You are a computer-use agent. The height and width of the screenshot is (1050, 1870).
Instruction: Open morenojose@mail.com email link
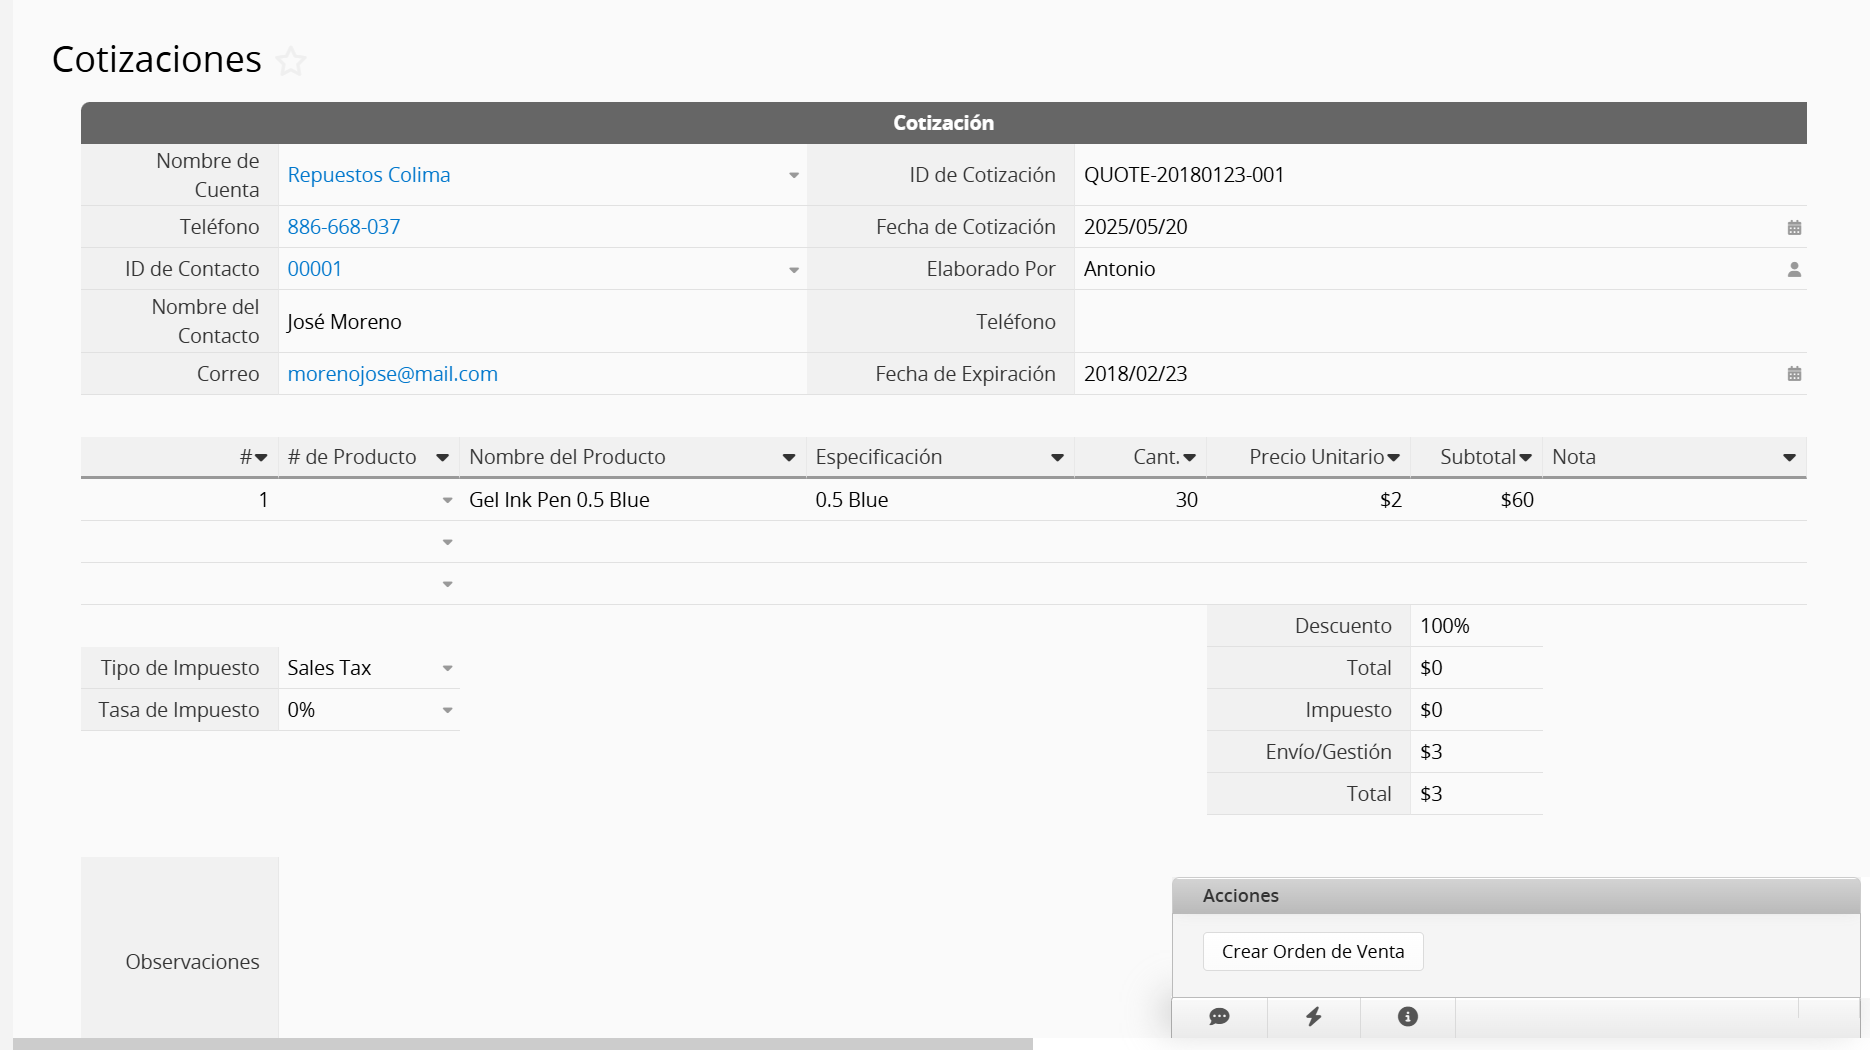coord(392,374)
